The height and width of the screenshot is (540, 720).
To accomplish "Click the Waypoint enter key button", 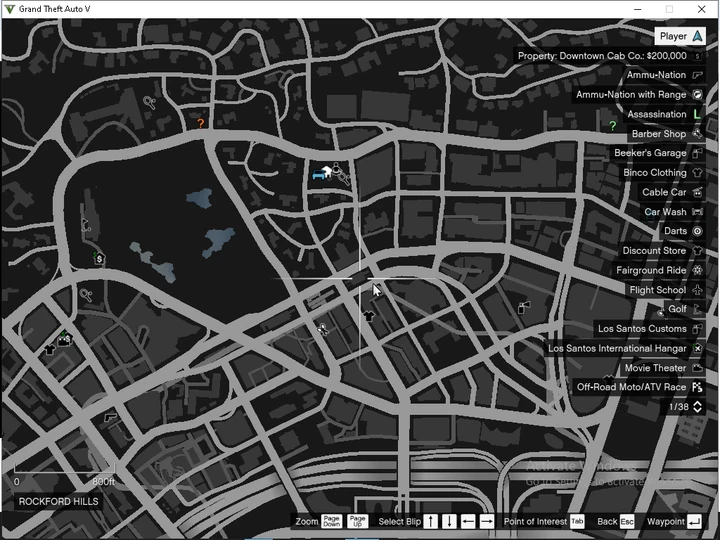I will (694, 522).
